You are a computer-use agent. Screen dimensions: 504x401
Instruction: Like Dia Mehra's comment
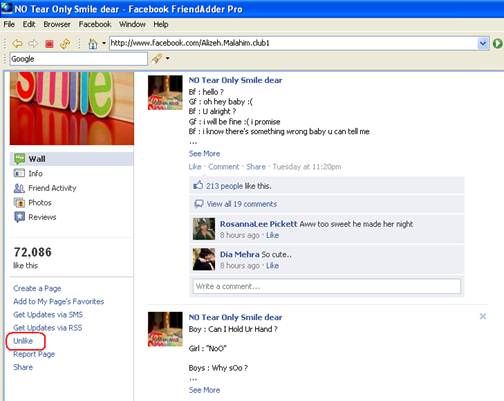(272, 266)
